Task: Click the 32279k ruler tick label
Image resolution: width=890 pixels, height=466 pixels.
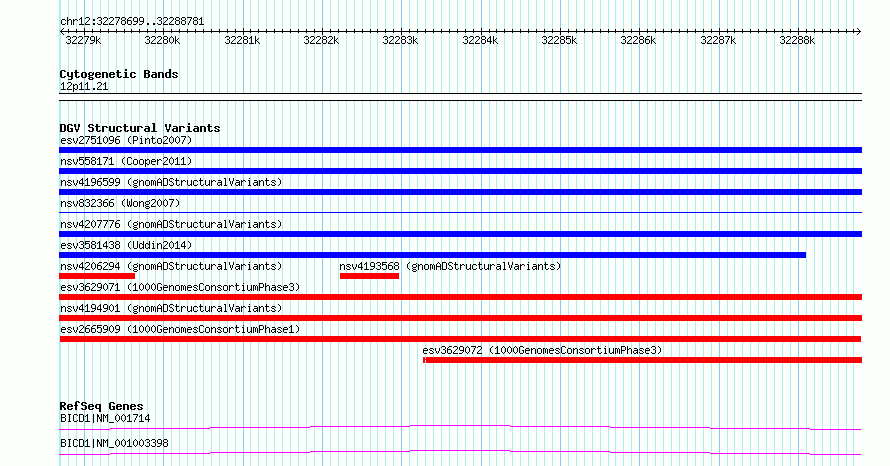Action: [x=83, y=40]
